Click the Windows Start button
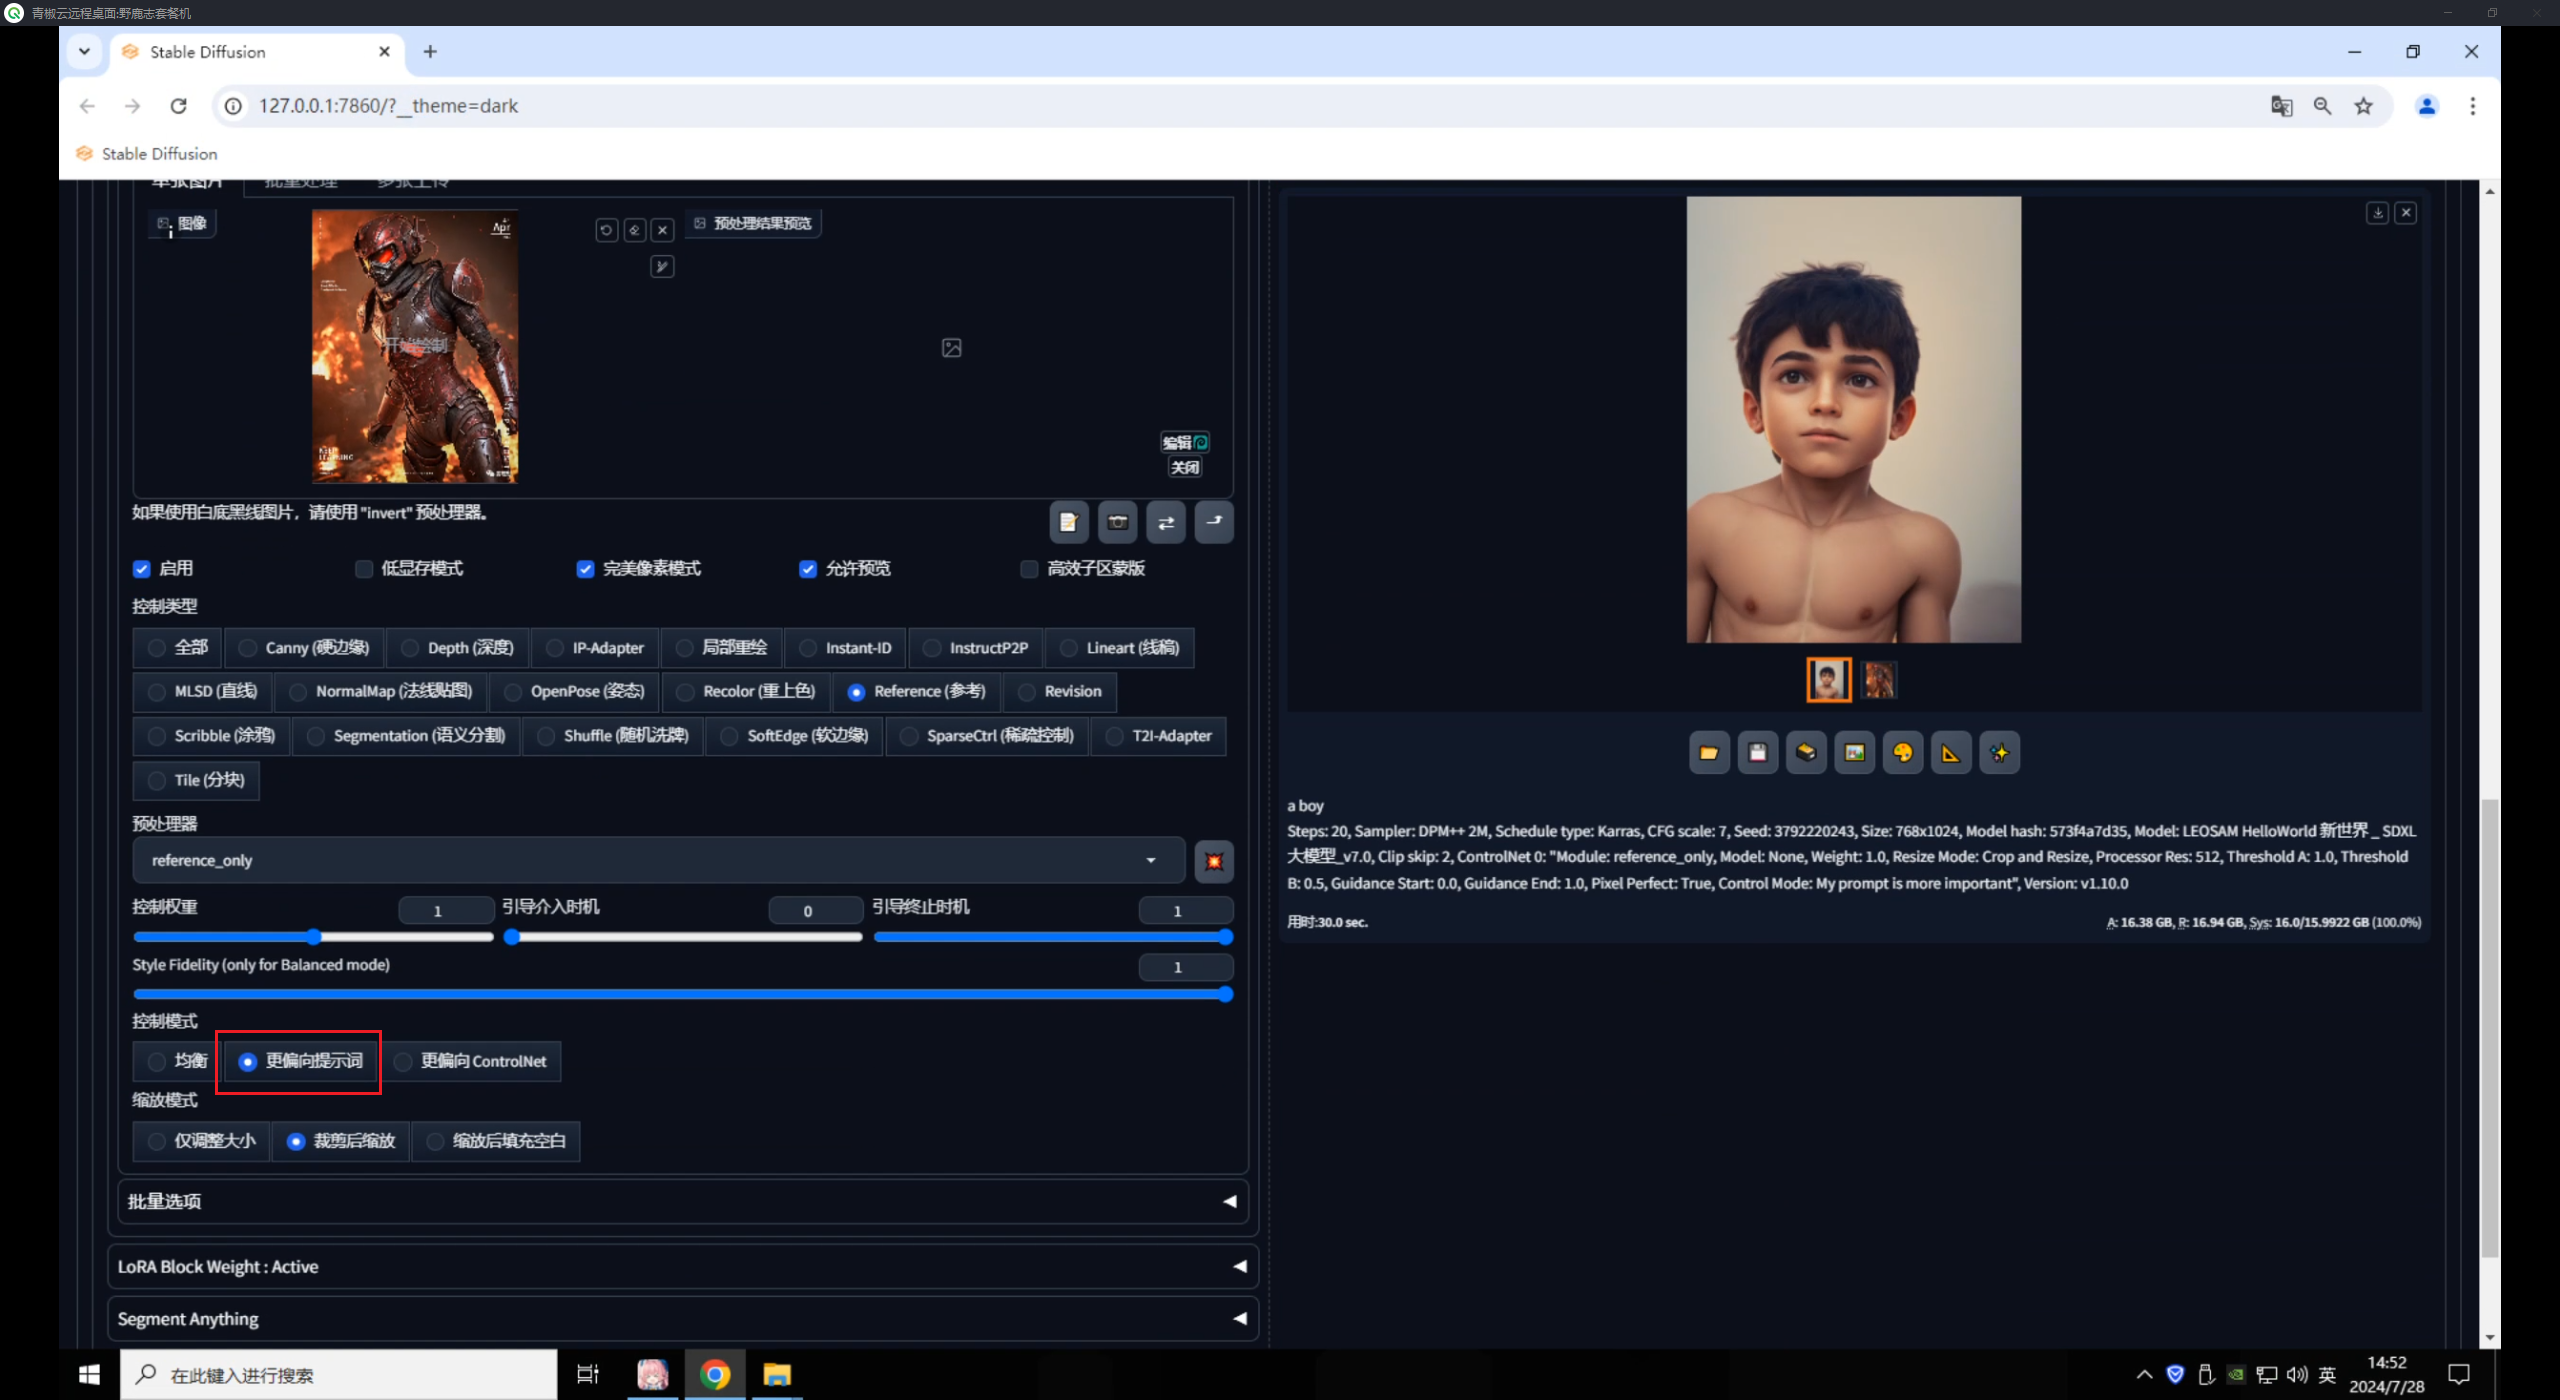The width and height of the screenshot is (2560, 1400). click(89, 1375)
